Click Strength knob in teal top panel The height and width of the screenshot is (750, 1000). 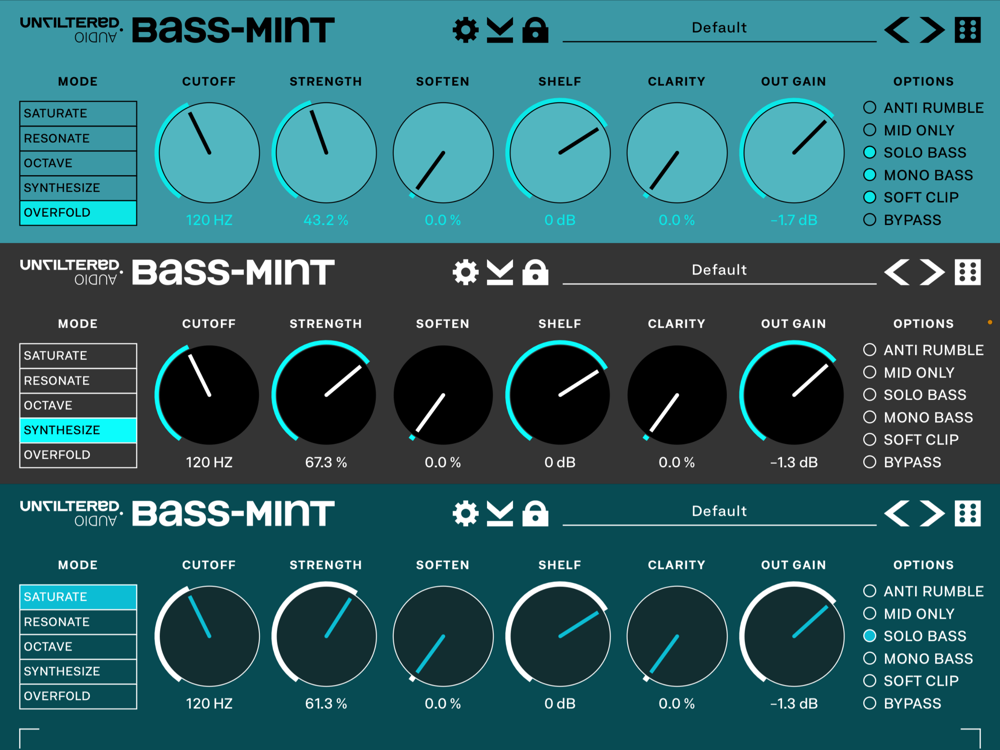326,153
